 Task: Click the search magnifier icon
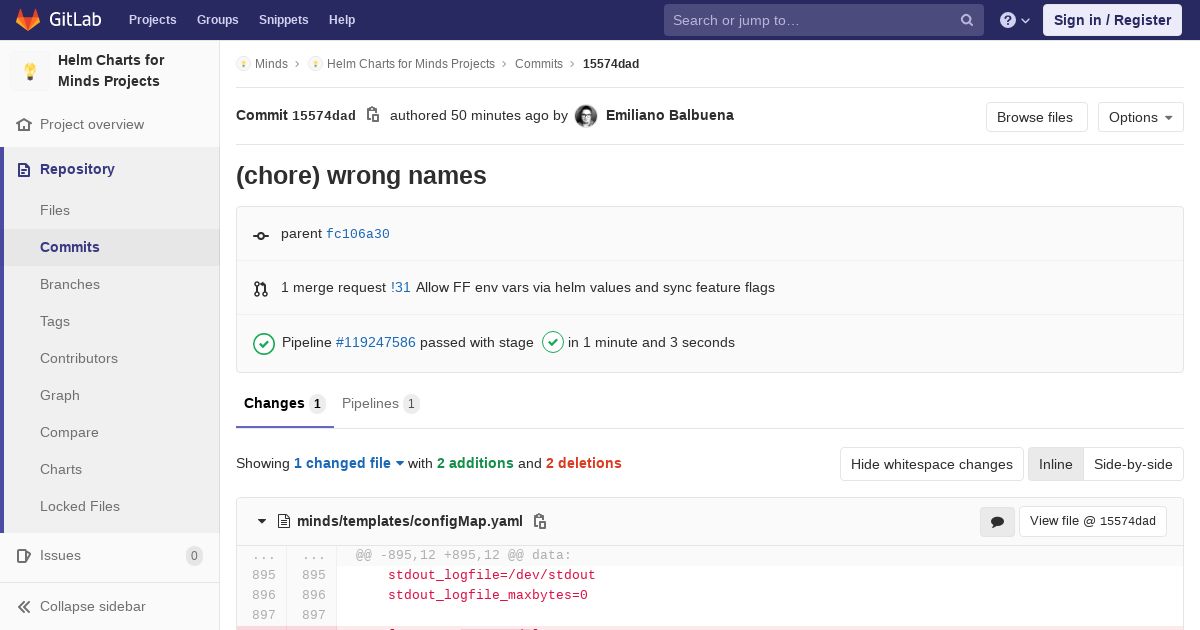click(967, 20)
